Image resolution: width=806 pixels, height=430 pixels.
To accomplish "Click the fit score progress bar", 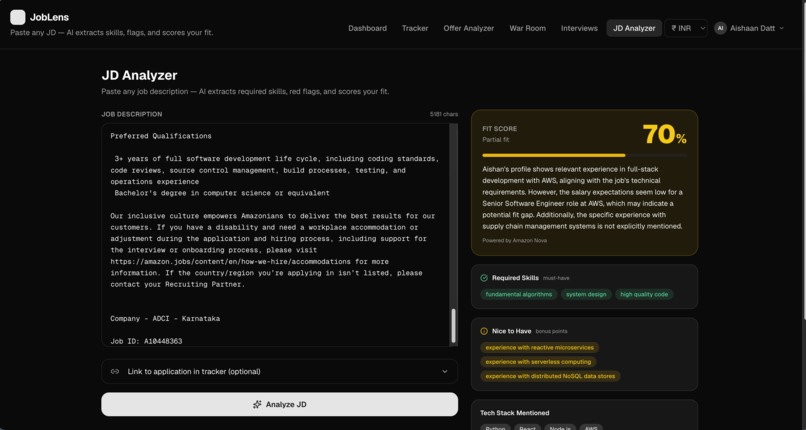I will 584,155.
